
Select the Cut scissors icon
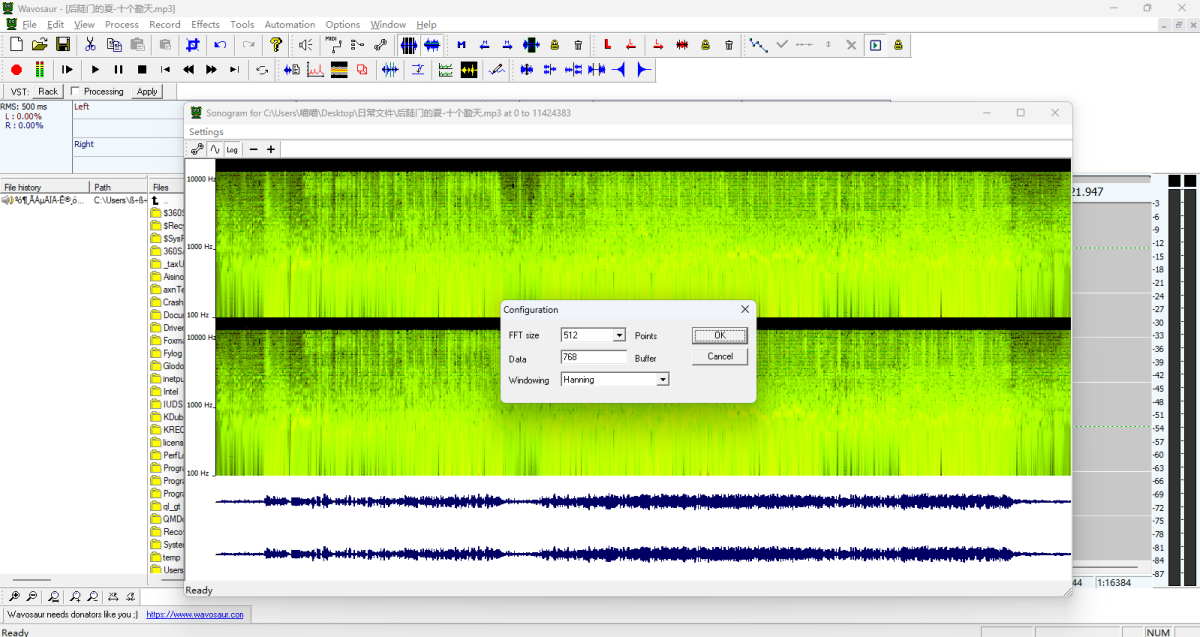(90, 45)
